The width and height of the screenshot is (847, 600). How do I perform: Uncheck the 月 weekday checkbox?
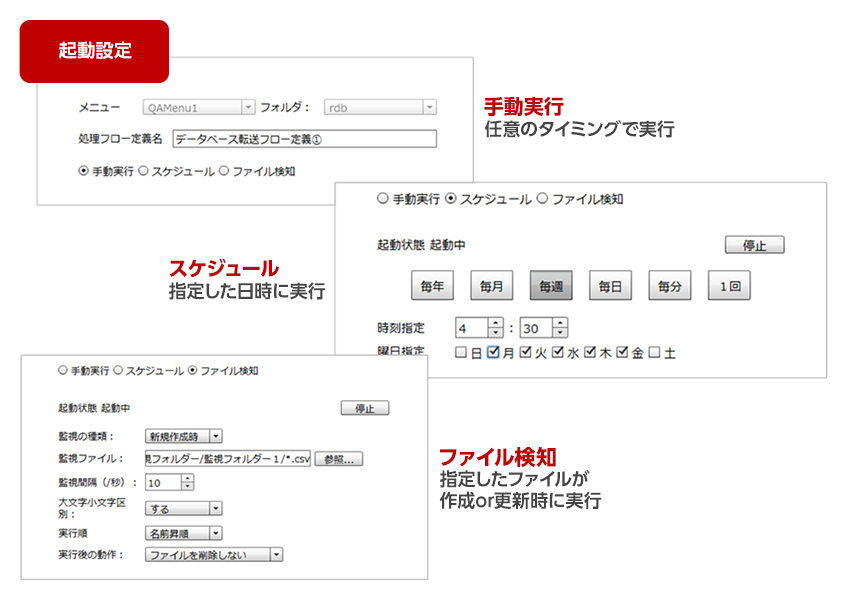point(493,353)
